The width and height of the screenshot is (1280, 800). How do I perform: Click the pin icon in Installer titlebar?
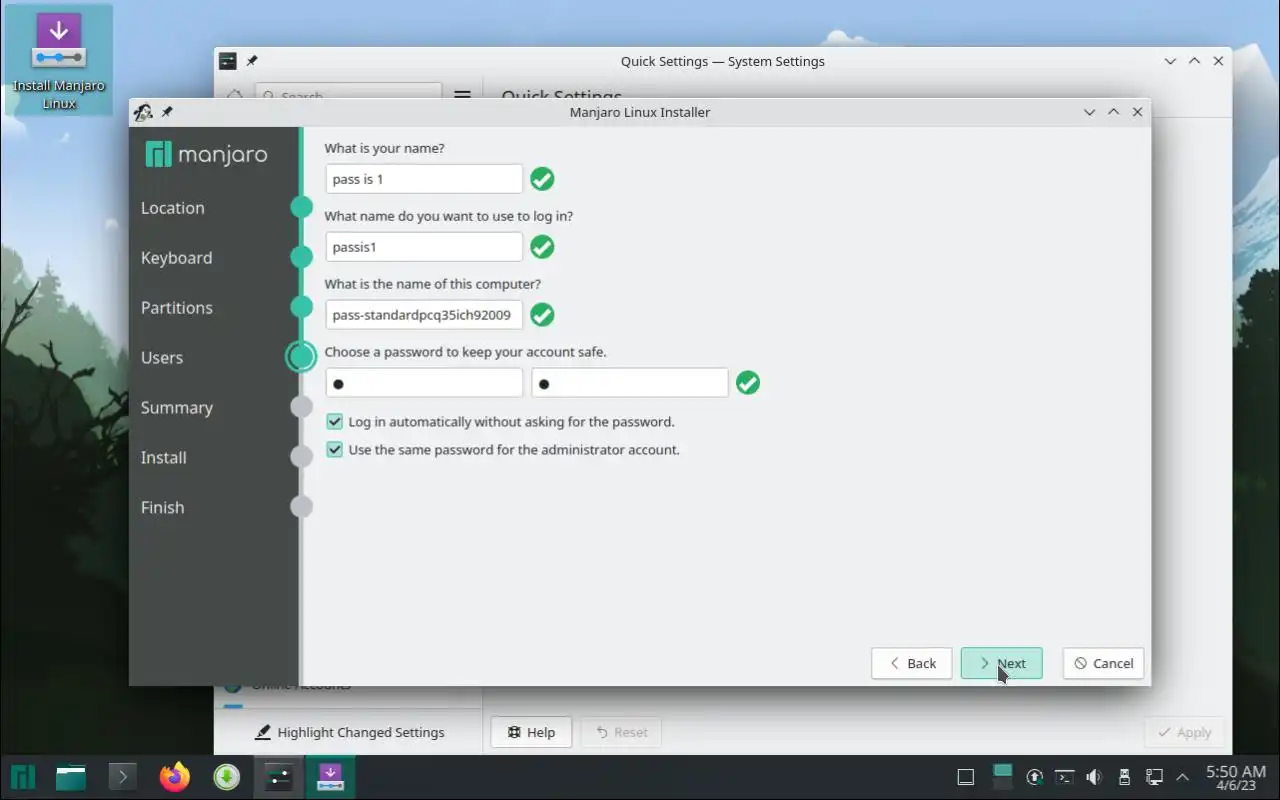pyautogui.click(x=167, y=112)
